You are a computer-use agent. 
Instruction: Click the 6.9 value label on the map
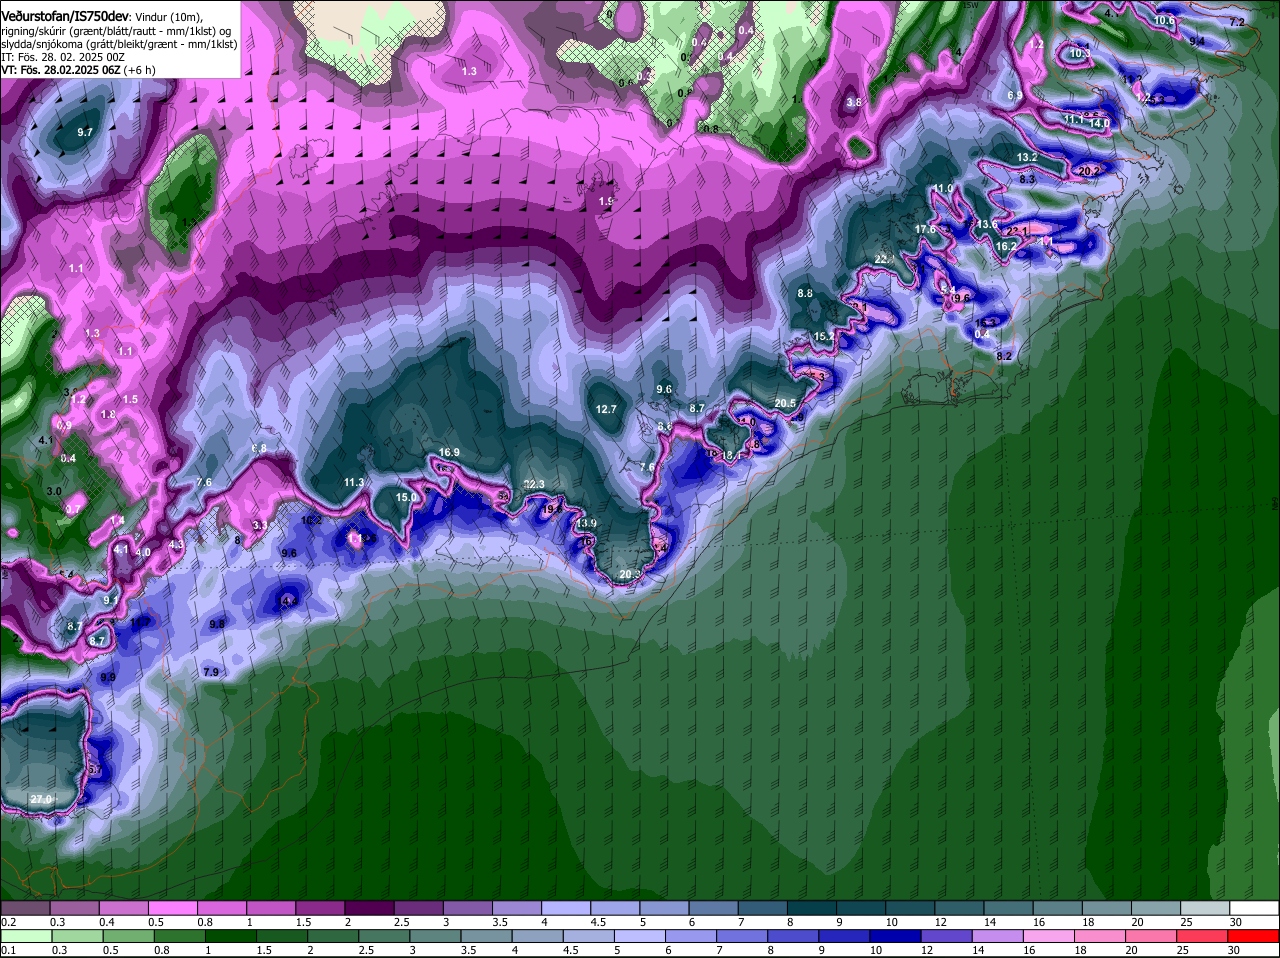(x=1015, y=95)
